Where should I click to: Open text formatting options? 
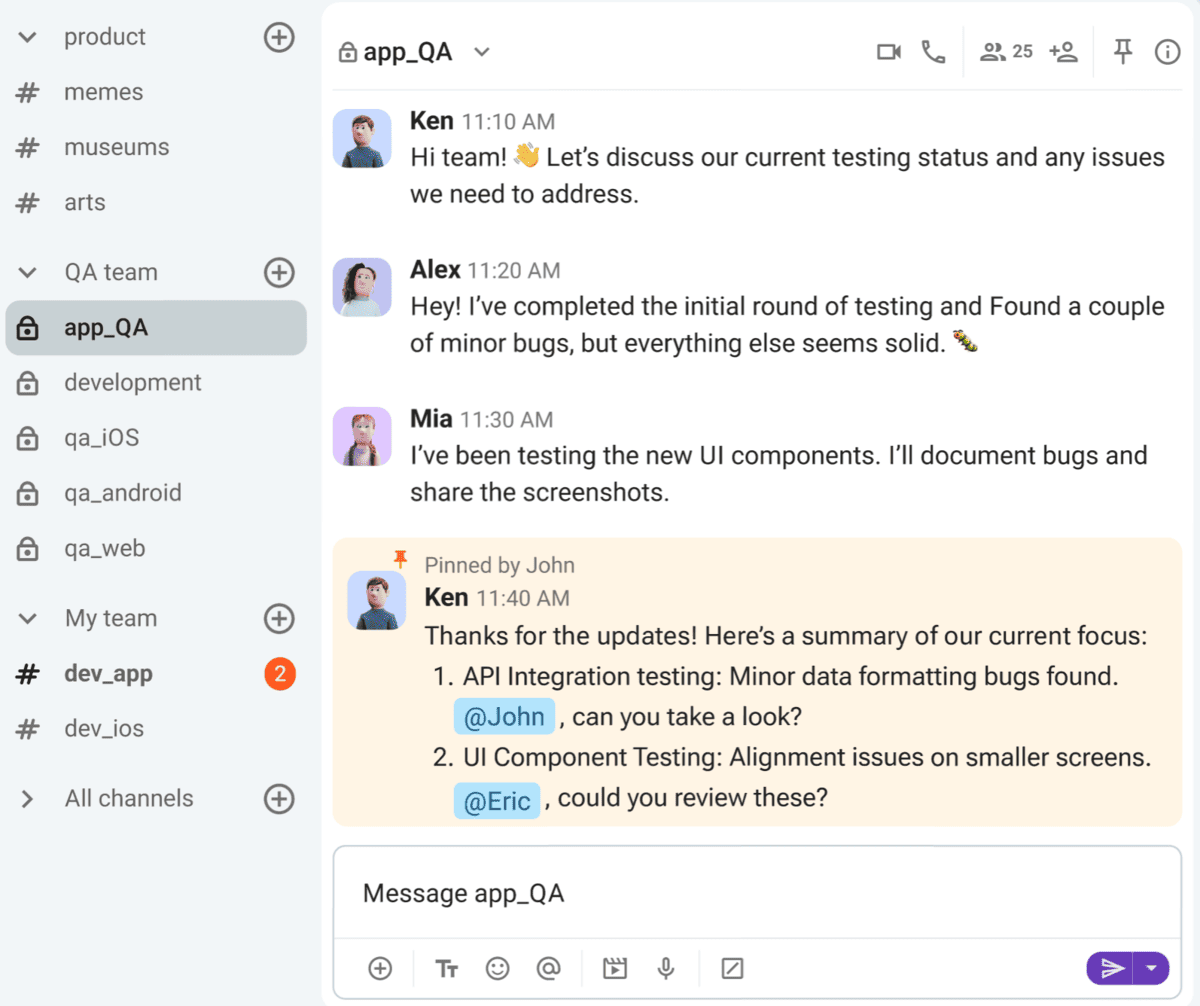click(446, 968)
